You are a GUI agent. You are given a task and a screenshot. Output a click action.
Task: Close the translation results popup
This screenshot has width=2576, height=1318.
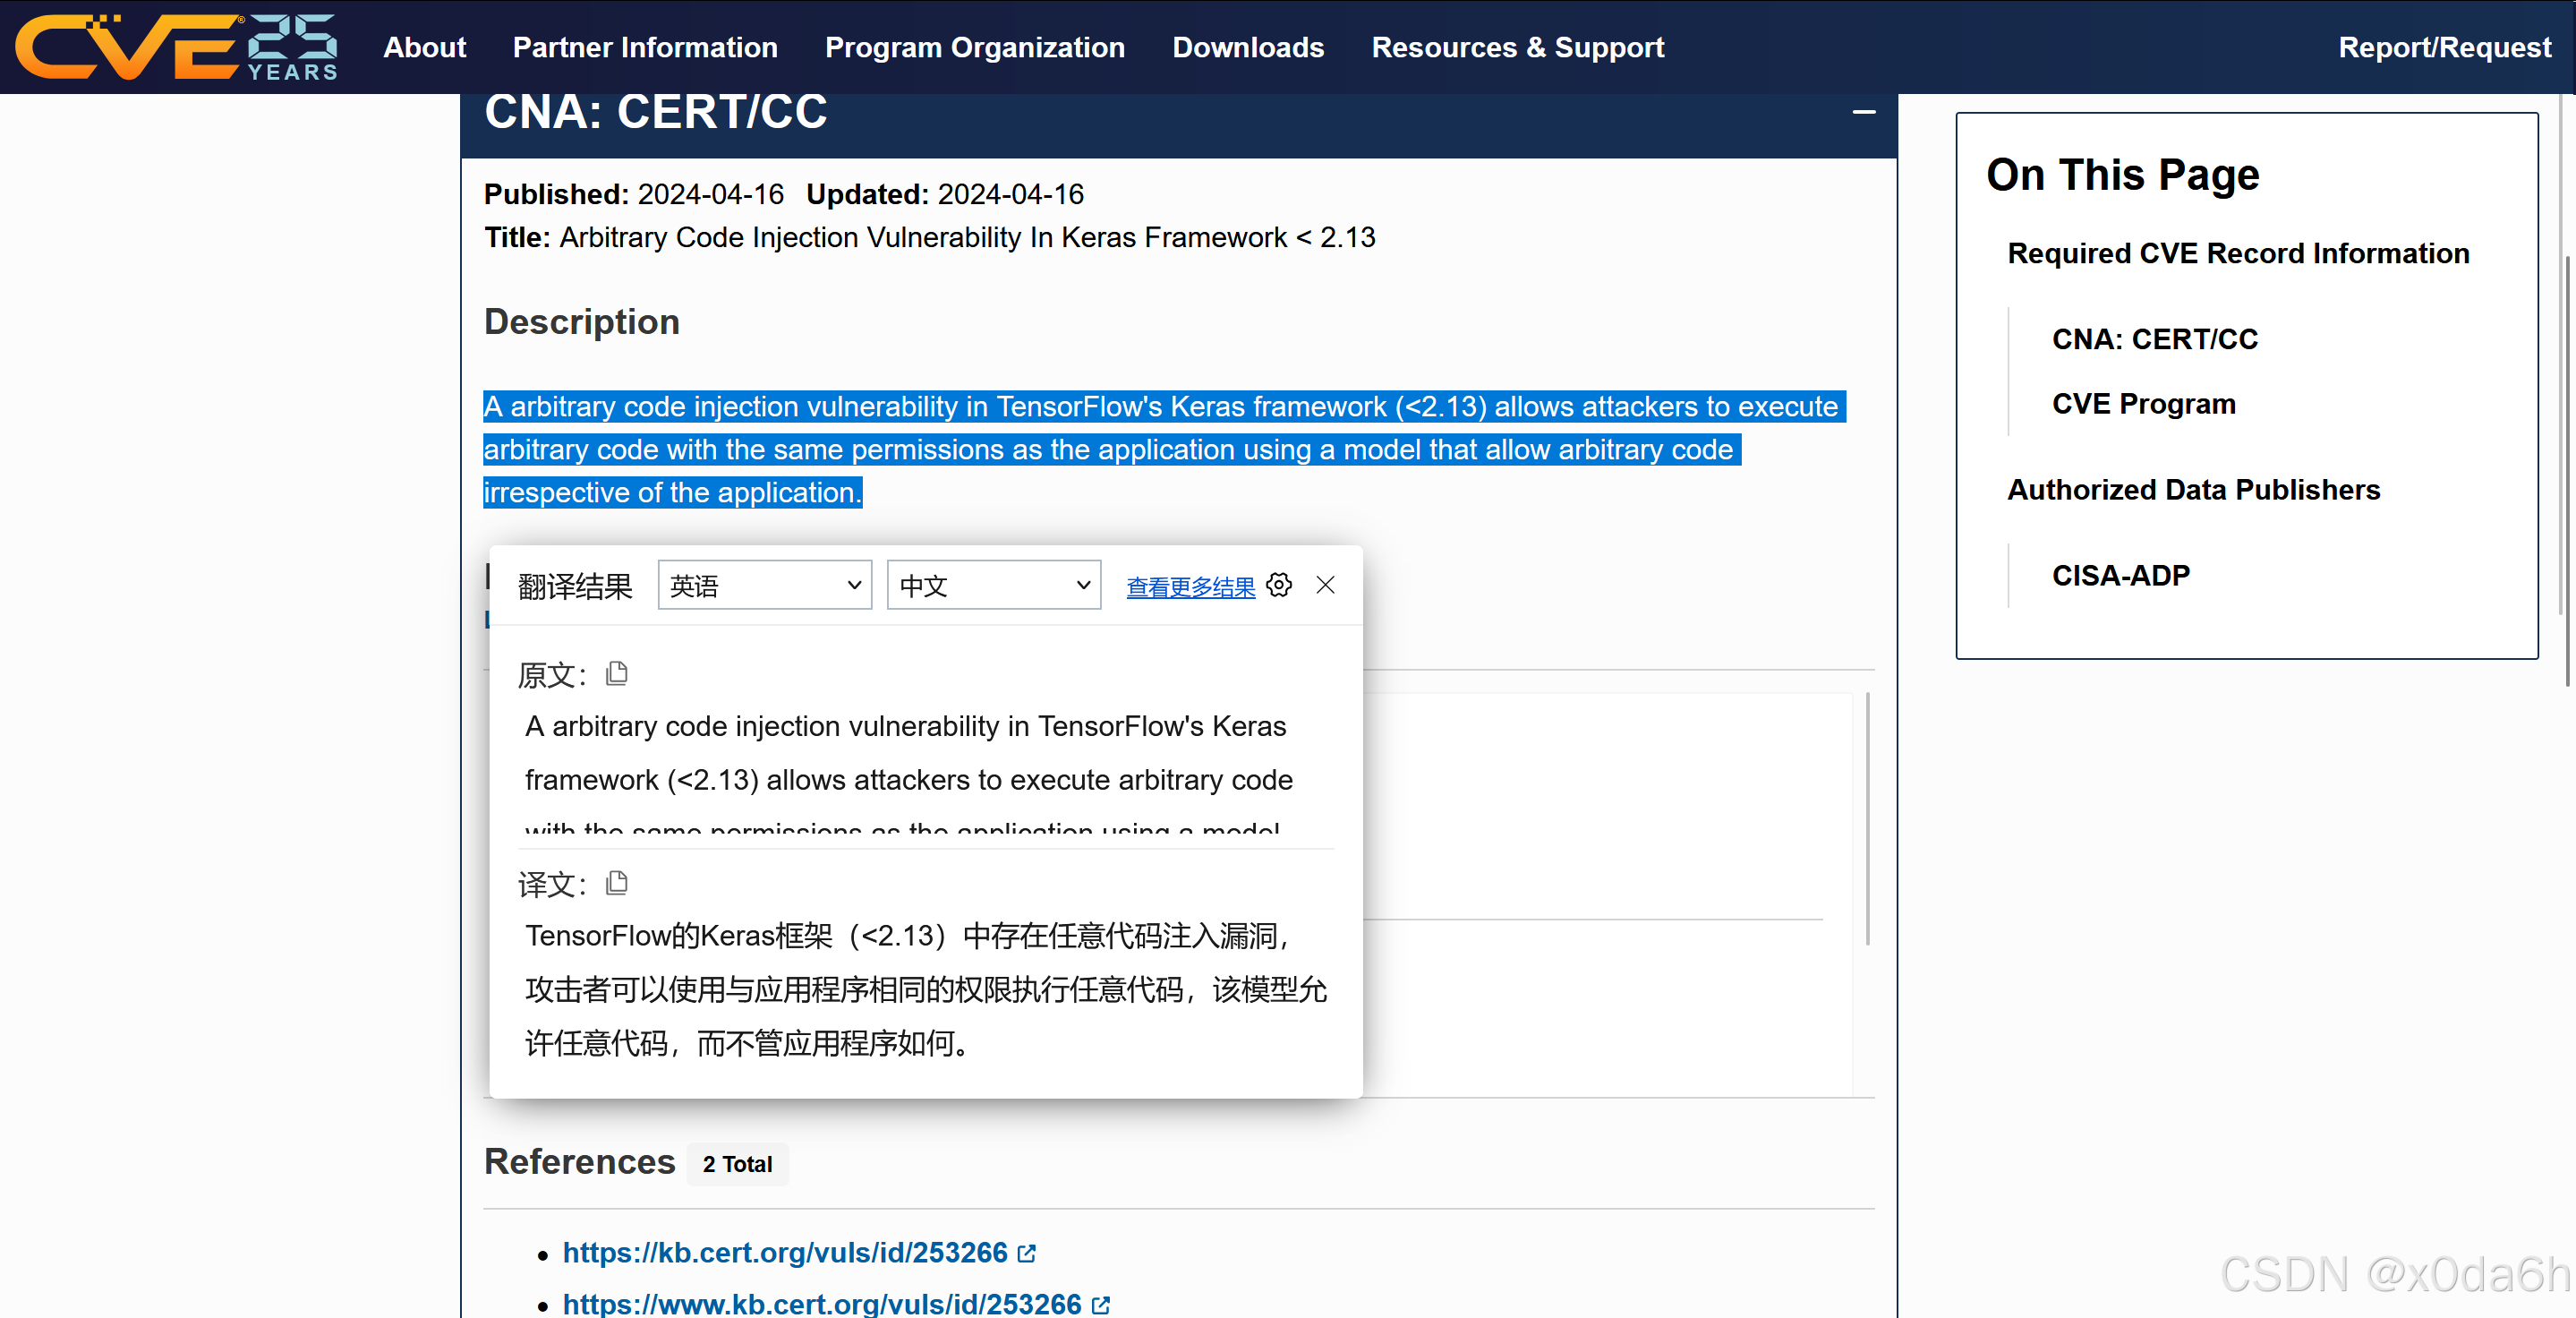[x=1325, y=585]
